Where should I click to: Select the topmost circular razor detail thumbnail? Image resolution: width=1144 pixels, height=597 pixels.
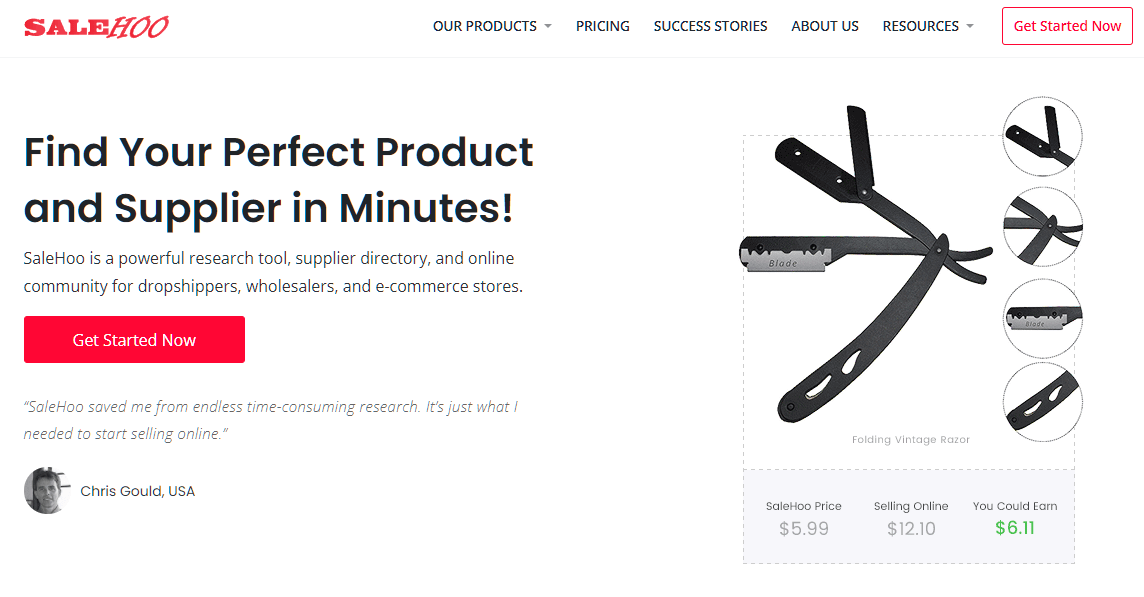point(1042,136)
